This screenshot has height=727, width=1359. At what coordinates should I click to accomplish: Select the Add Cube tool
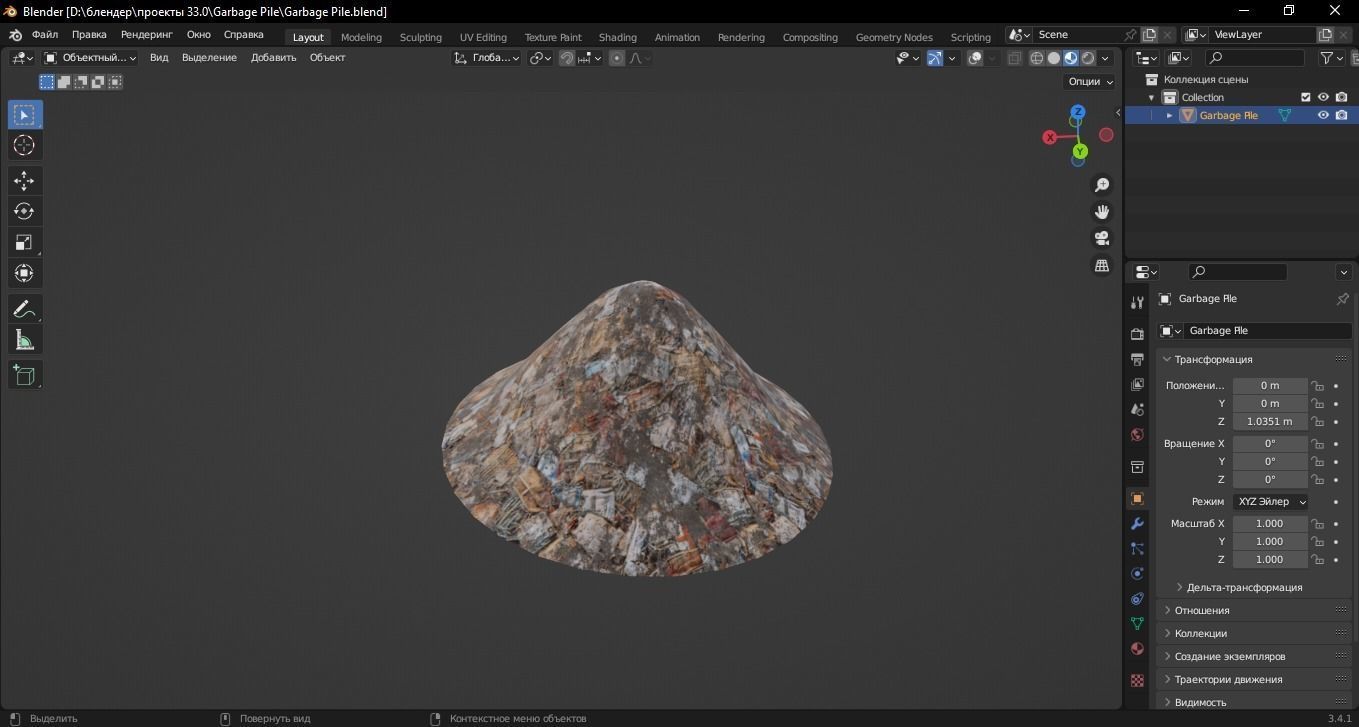[x=24, y=375]
